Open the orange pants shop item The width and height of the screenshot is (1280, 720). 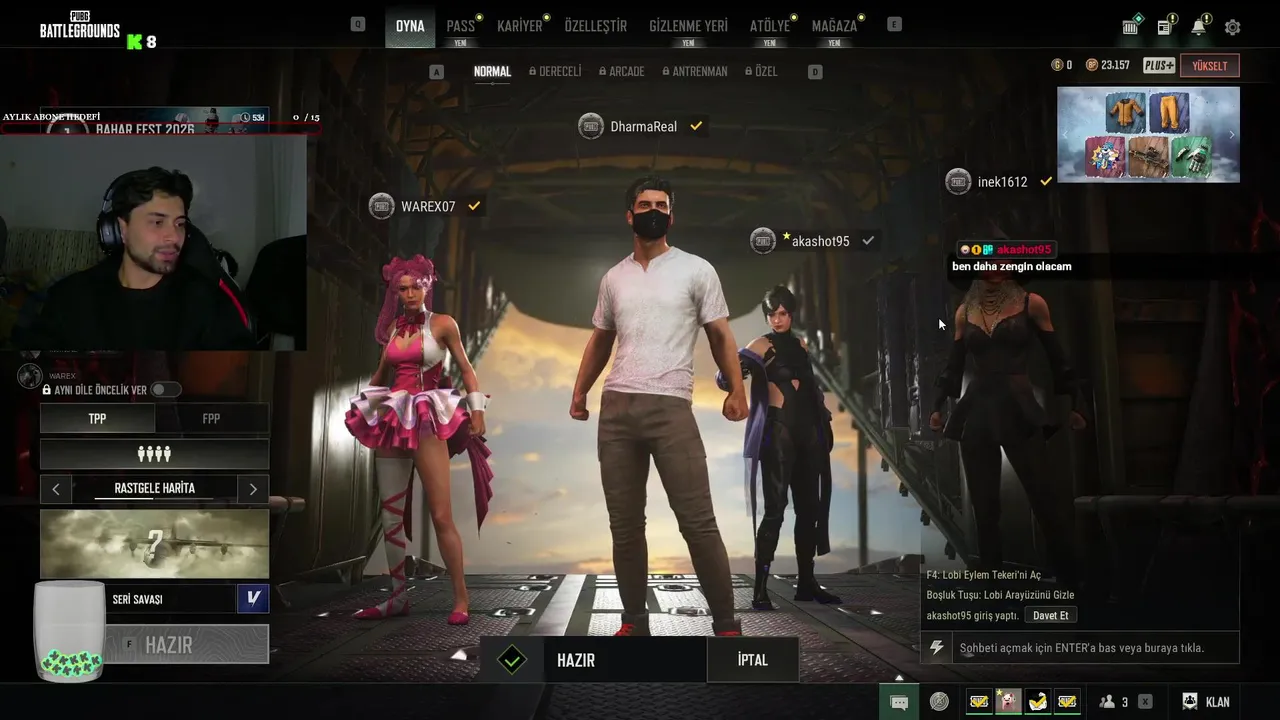click(x=1169, y=112)
